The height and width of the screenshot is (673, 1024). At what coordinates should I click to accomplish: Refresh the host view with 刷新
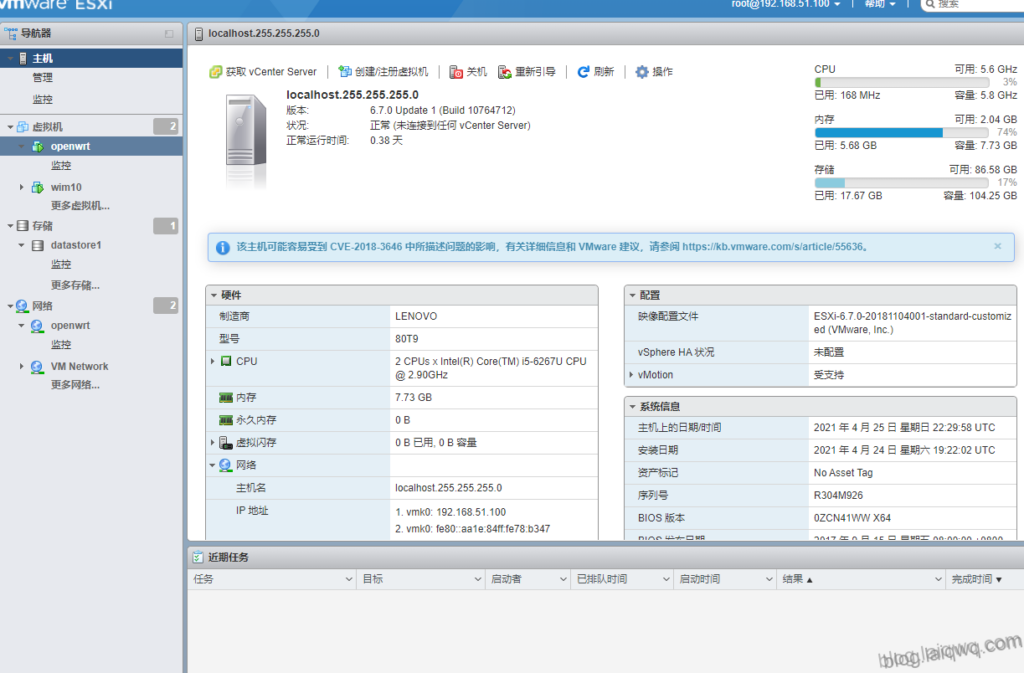click(x=583, y=72)
